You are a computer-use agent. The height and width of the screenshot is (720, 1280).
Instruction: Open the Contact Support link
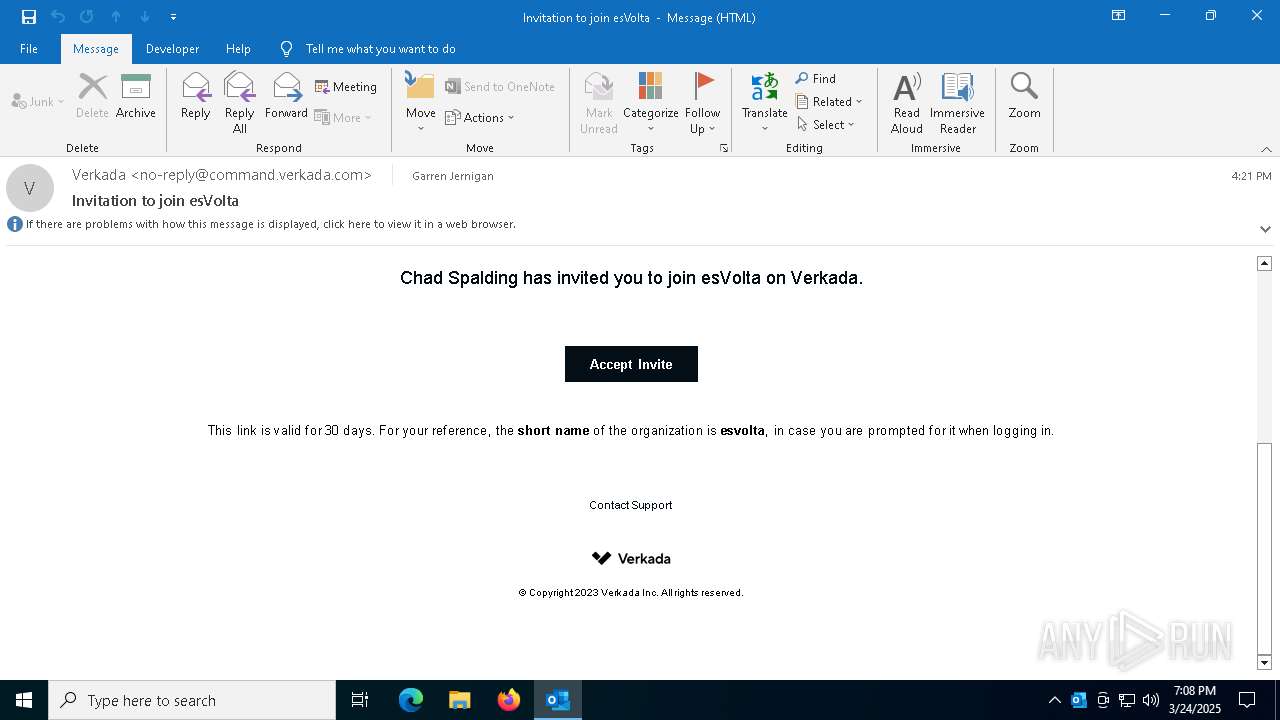(631, 505)
